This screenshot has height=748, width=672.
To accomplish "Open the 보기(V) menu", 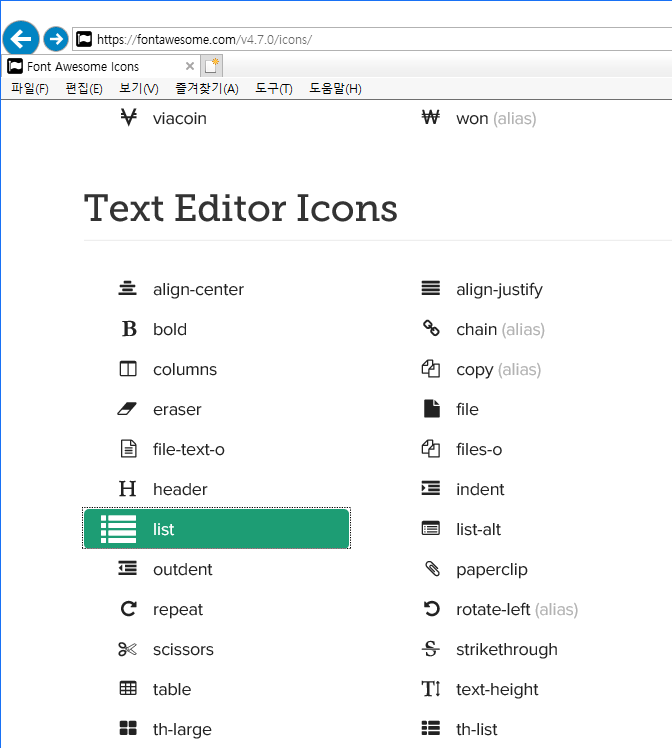I will coord(139,89).
